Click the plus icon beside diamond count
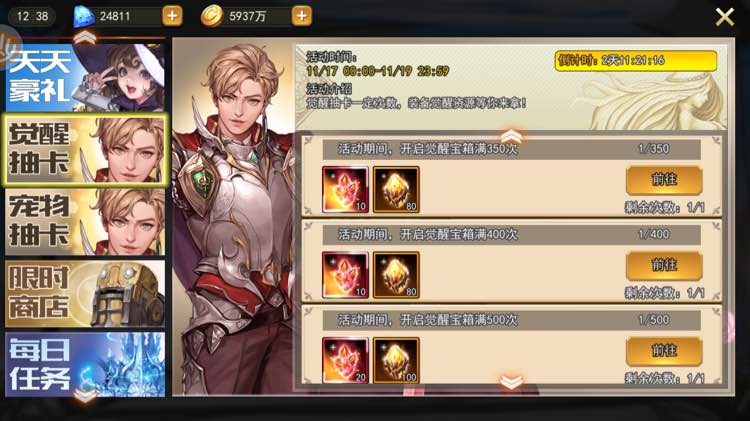 [172, 16]
